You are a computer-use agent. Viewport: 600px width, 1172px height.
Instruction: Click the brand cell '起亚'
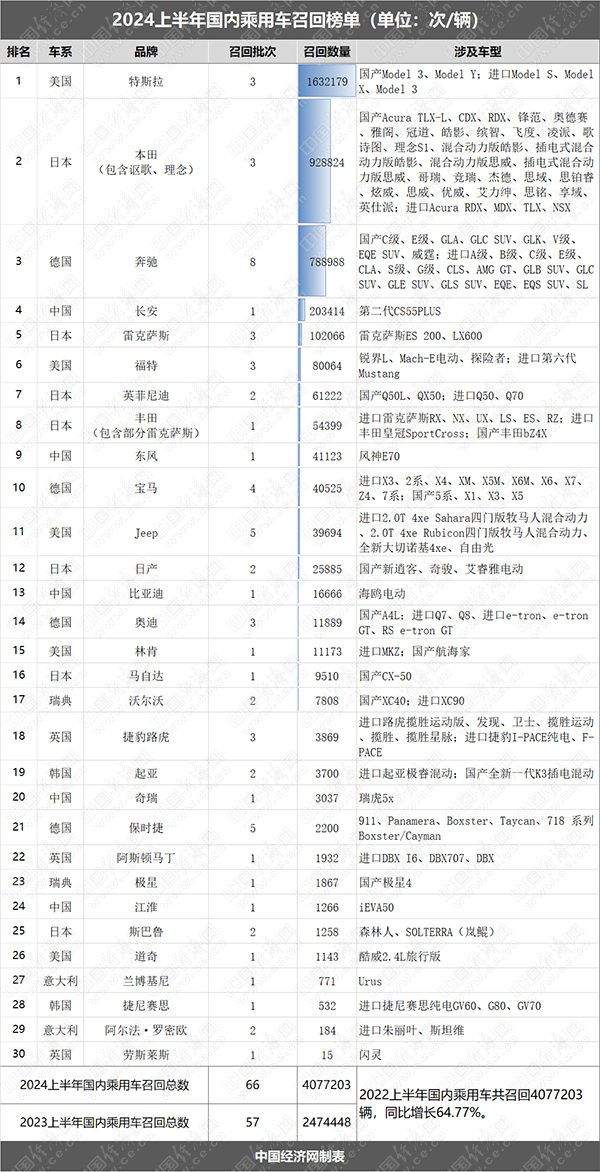(146, 773)
